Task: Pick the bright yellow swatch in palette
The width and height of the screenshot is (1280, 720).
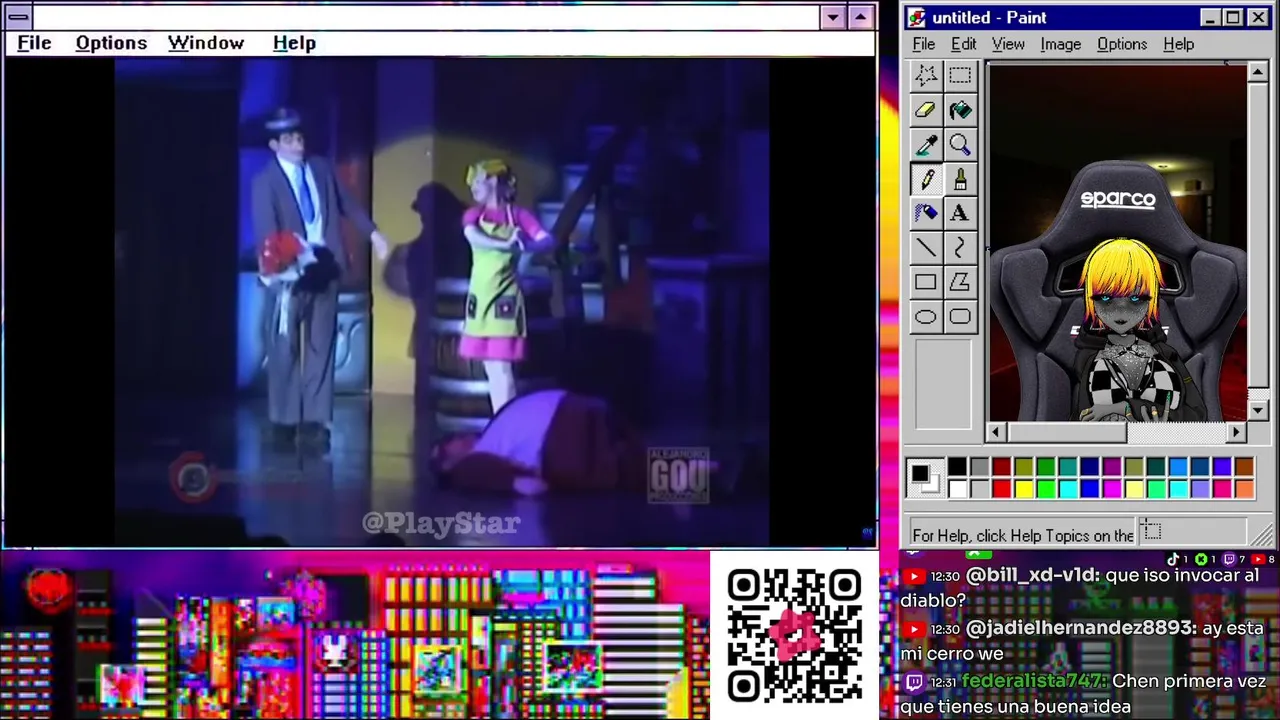Action: tap(1023, 489)
